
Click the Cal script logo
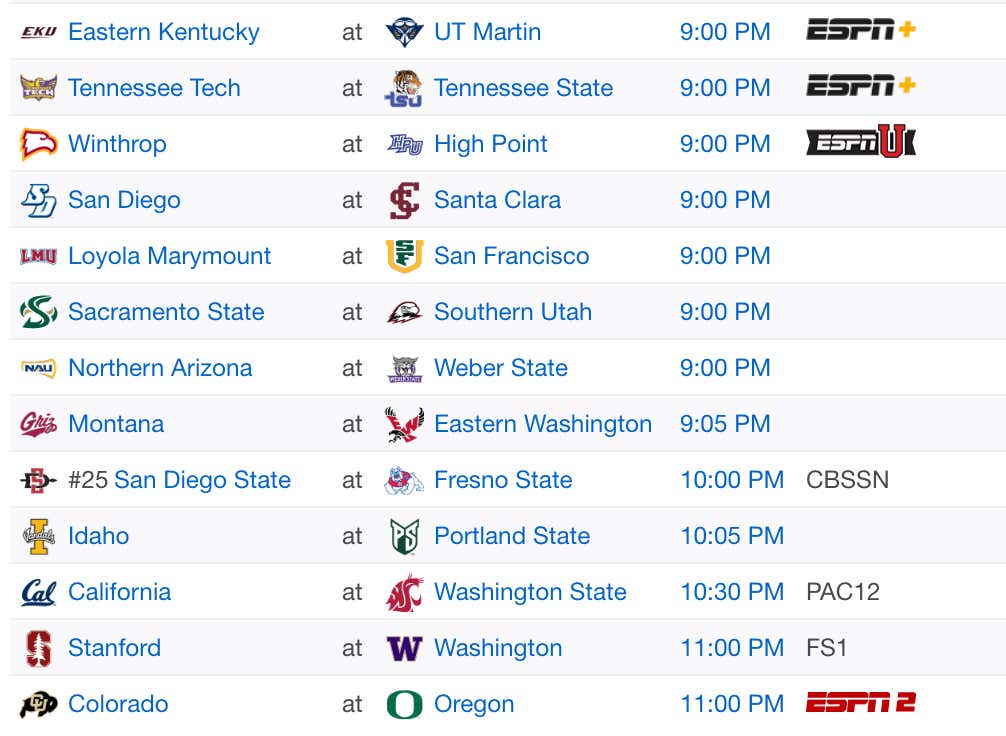coord(38,592)
